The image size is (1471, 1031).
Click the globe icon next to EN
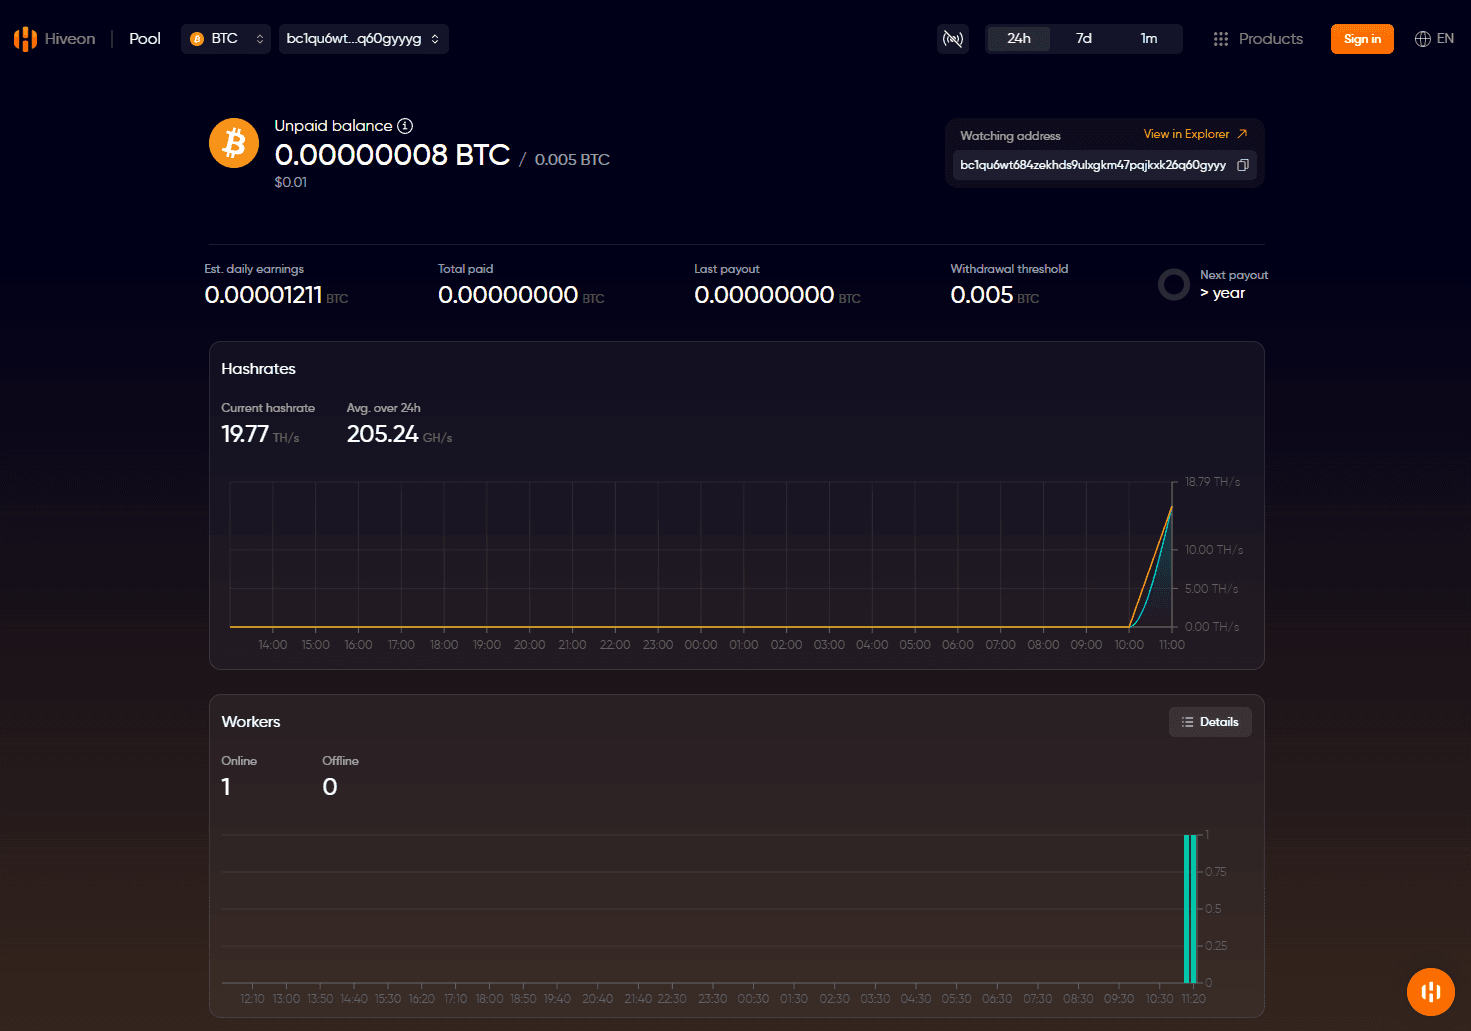pos(1421,38)
